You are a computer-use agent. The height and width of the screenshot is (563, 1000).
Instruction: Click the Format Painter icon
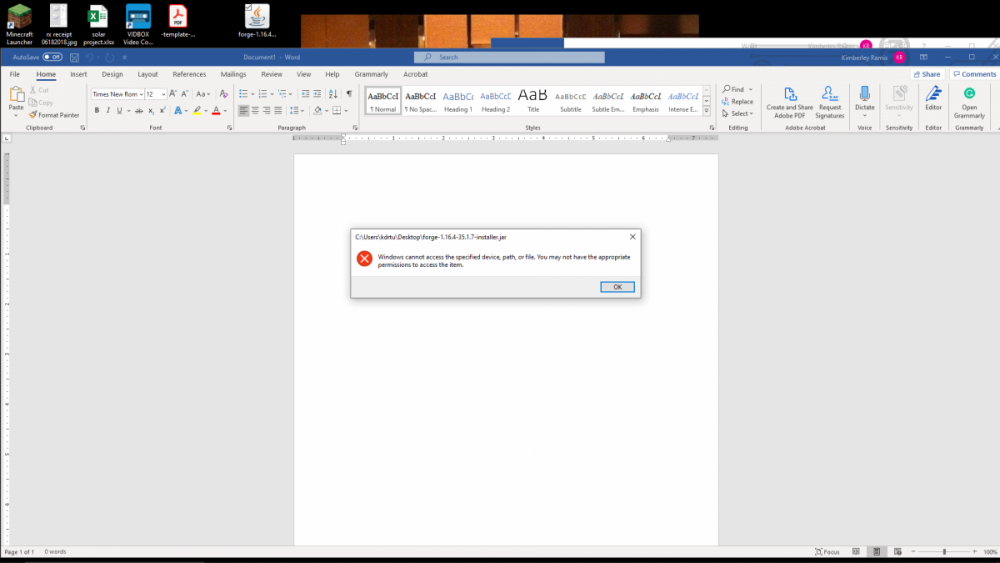[x=34, y=115]
